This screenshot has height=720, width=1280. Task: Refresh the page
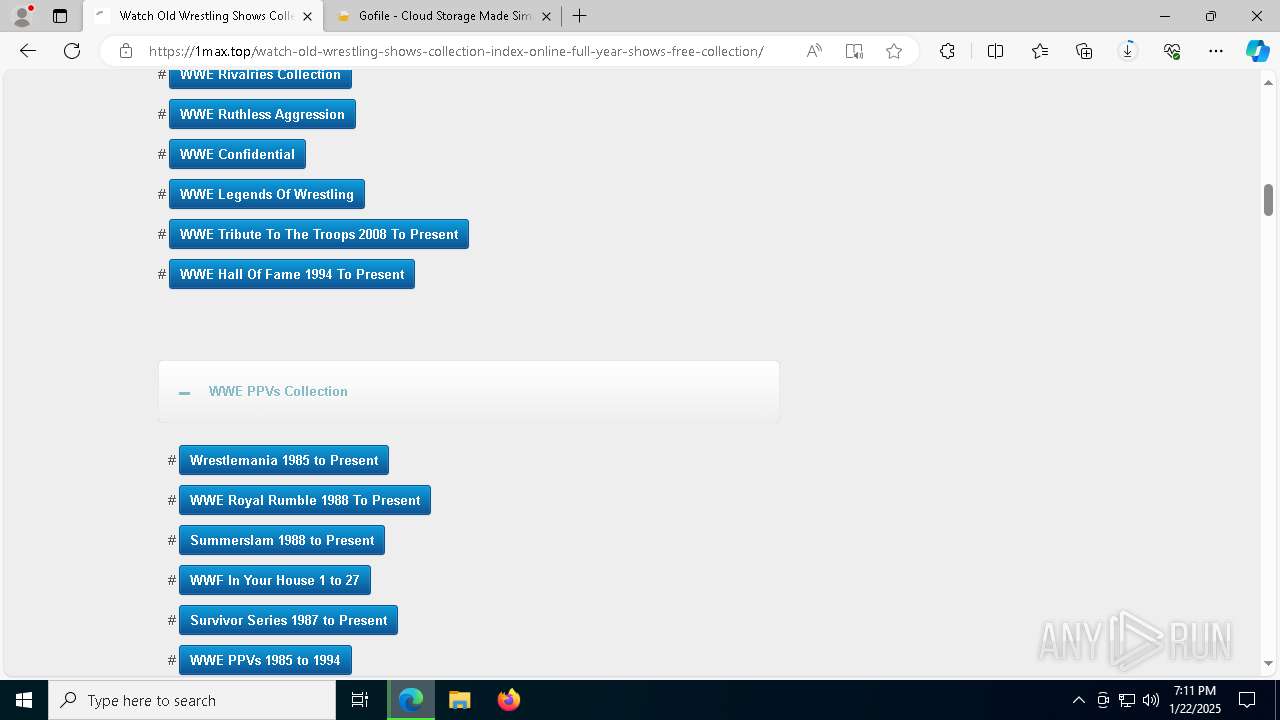click(72, 51)
